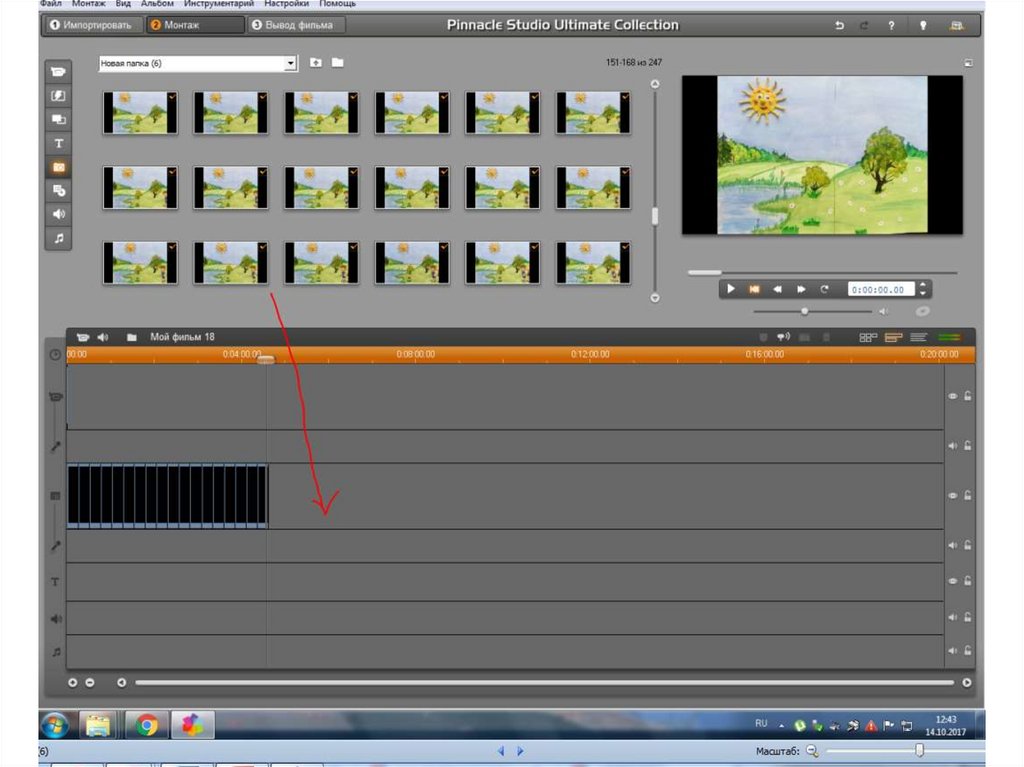Select the Photos section icon in album sidebar

click(x=59, y=167)
